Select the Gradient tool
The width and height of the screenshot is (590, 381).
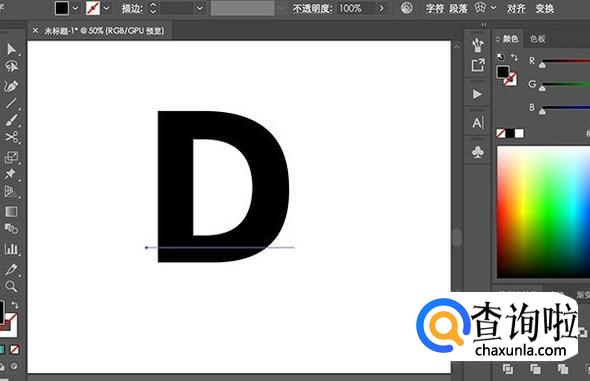[x=11, y=211]
